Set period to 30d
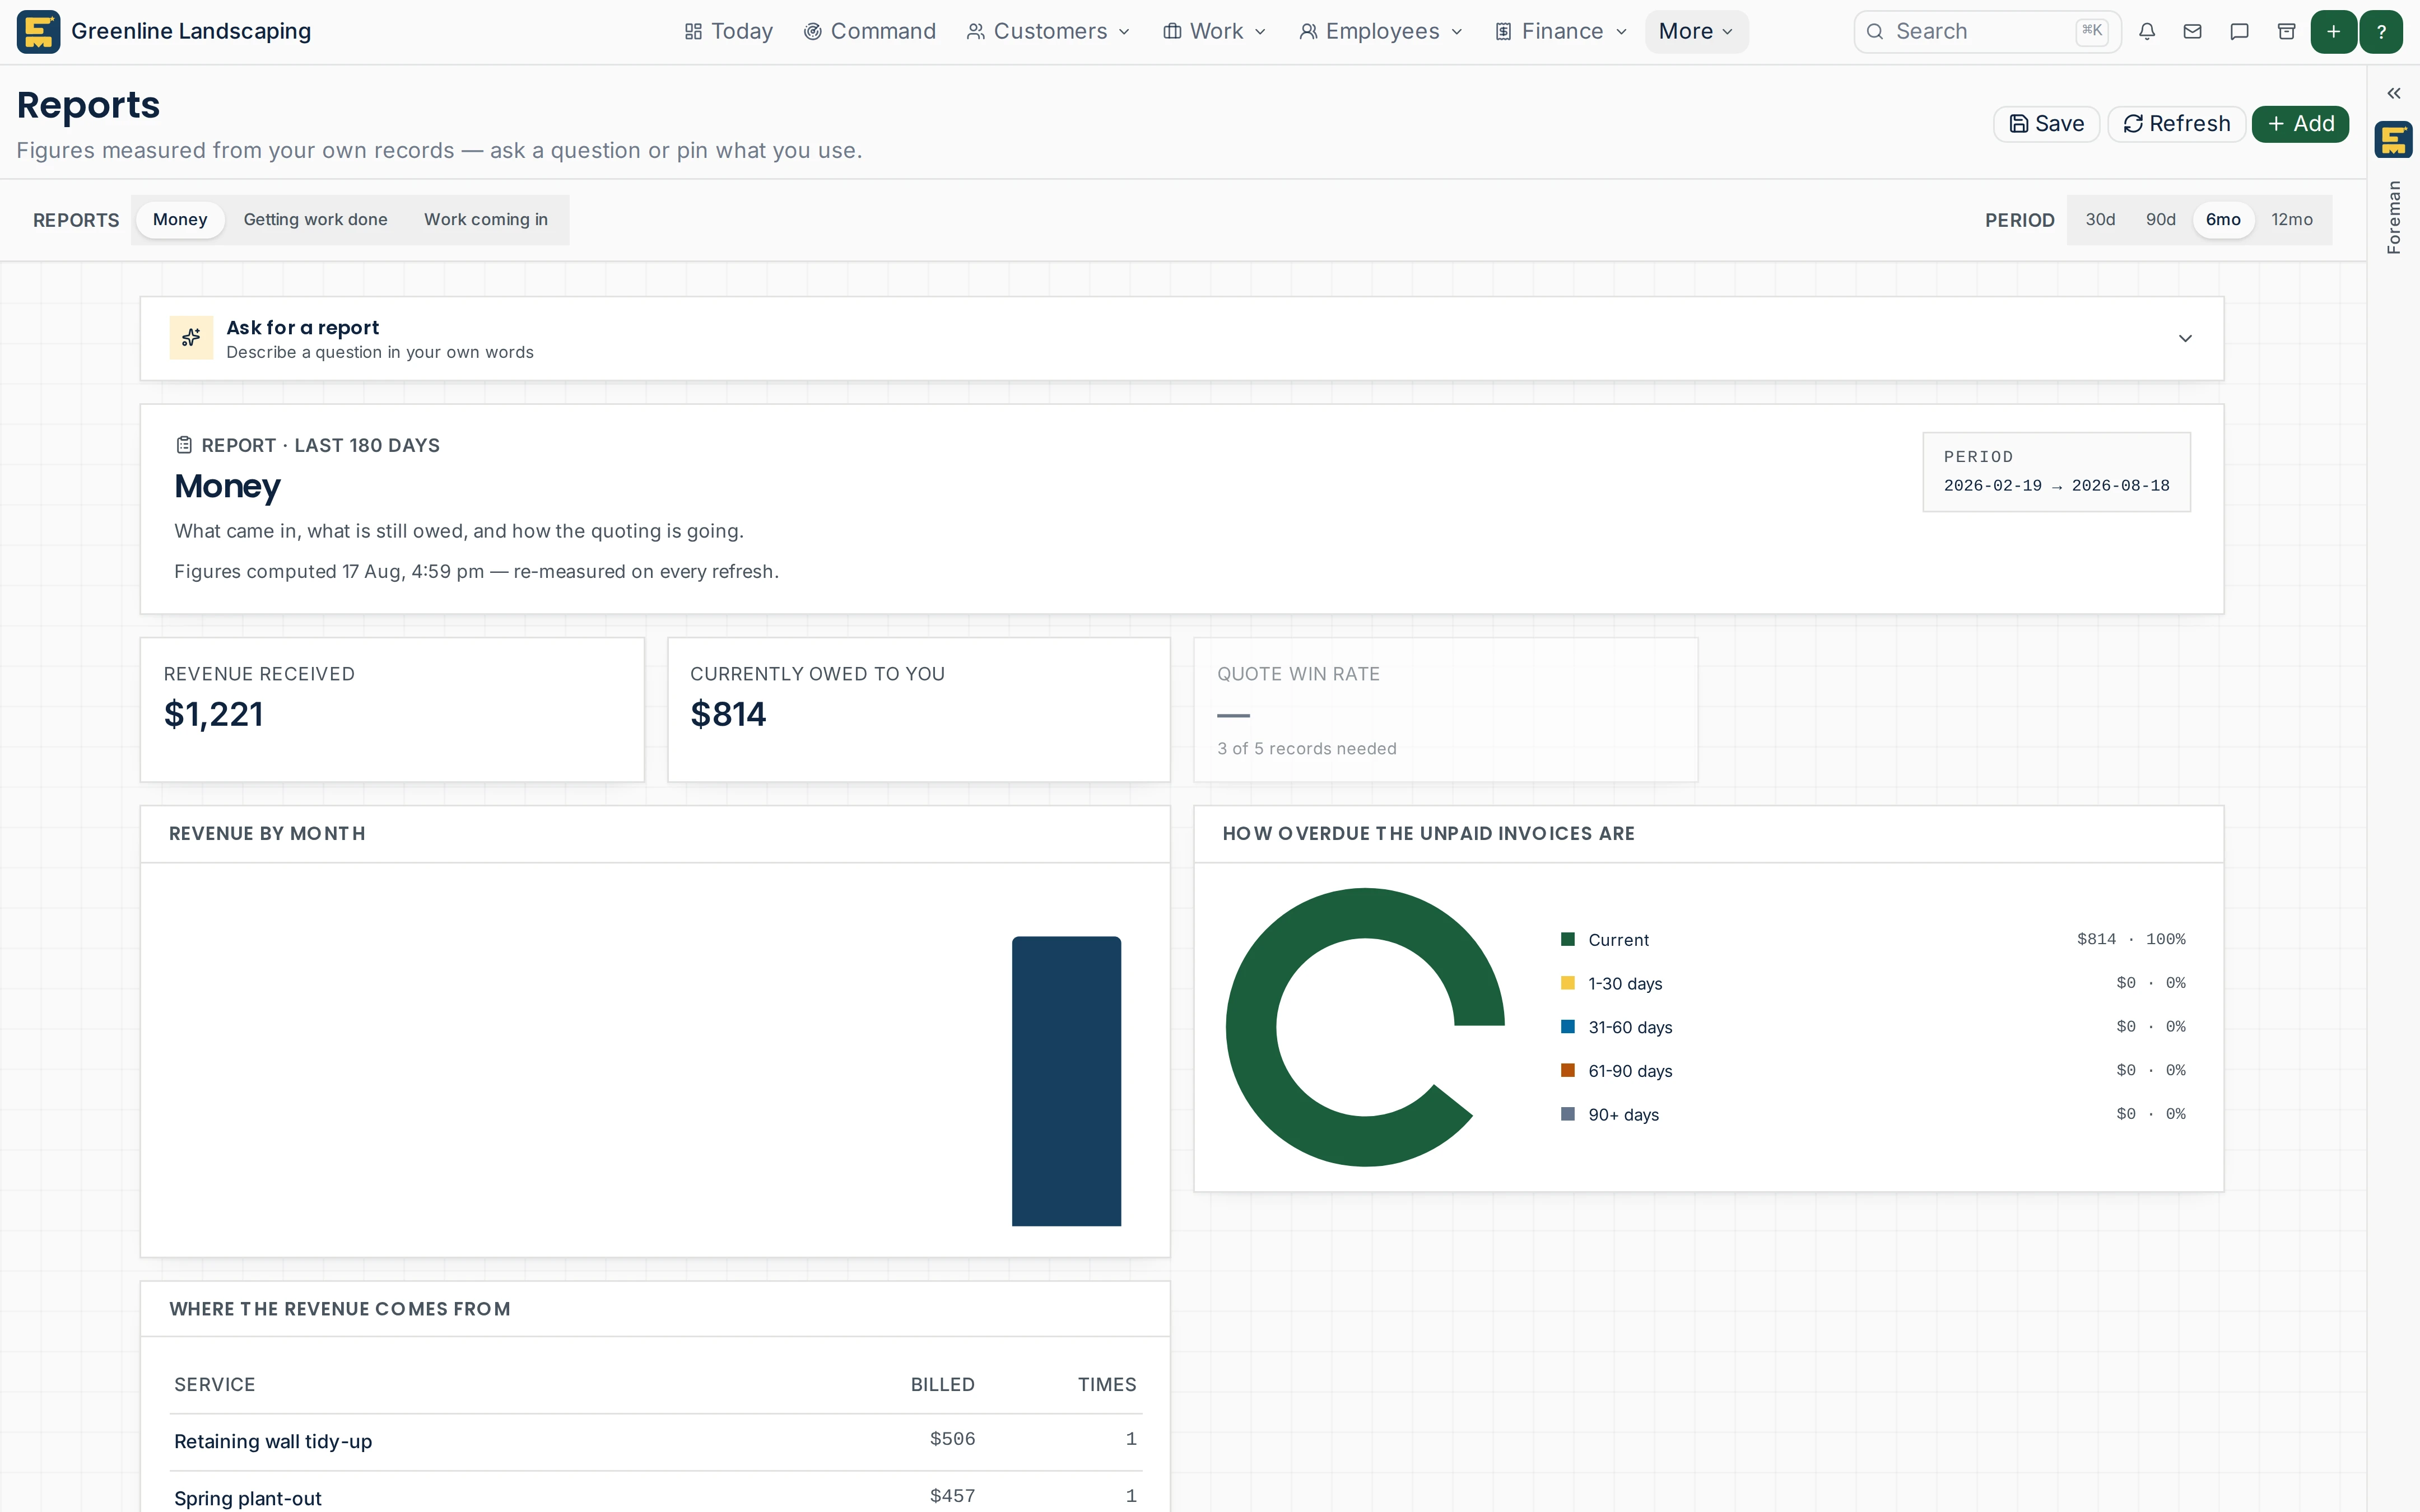This screenshot has width=2420, height=1512. click(2100, 220)
